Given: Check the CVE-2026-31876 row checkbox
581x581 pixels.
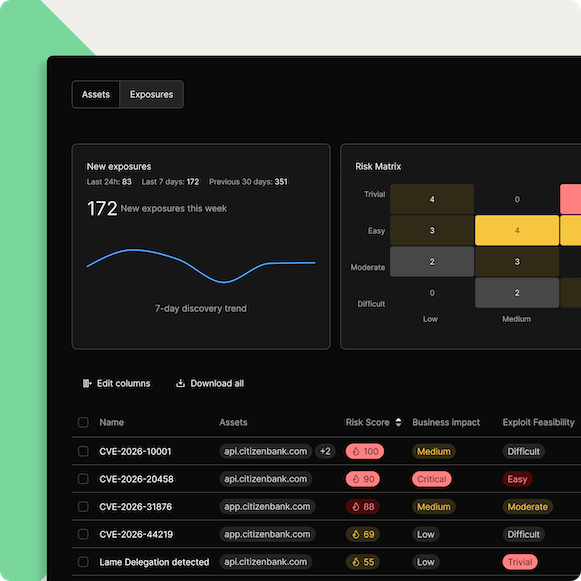Looking at the screenshot, I should tap(83, 507).
